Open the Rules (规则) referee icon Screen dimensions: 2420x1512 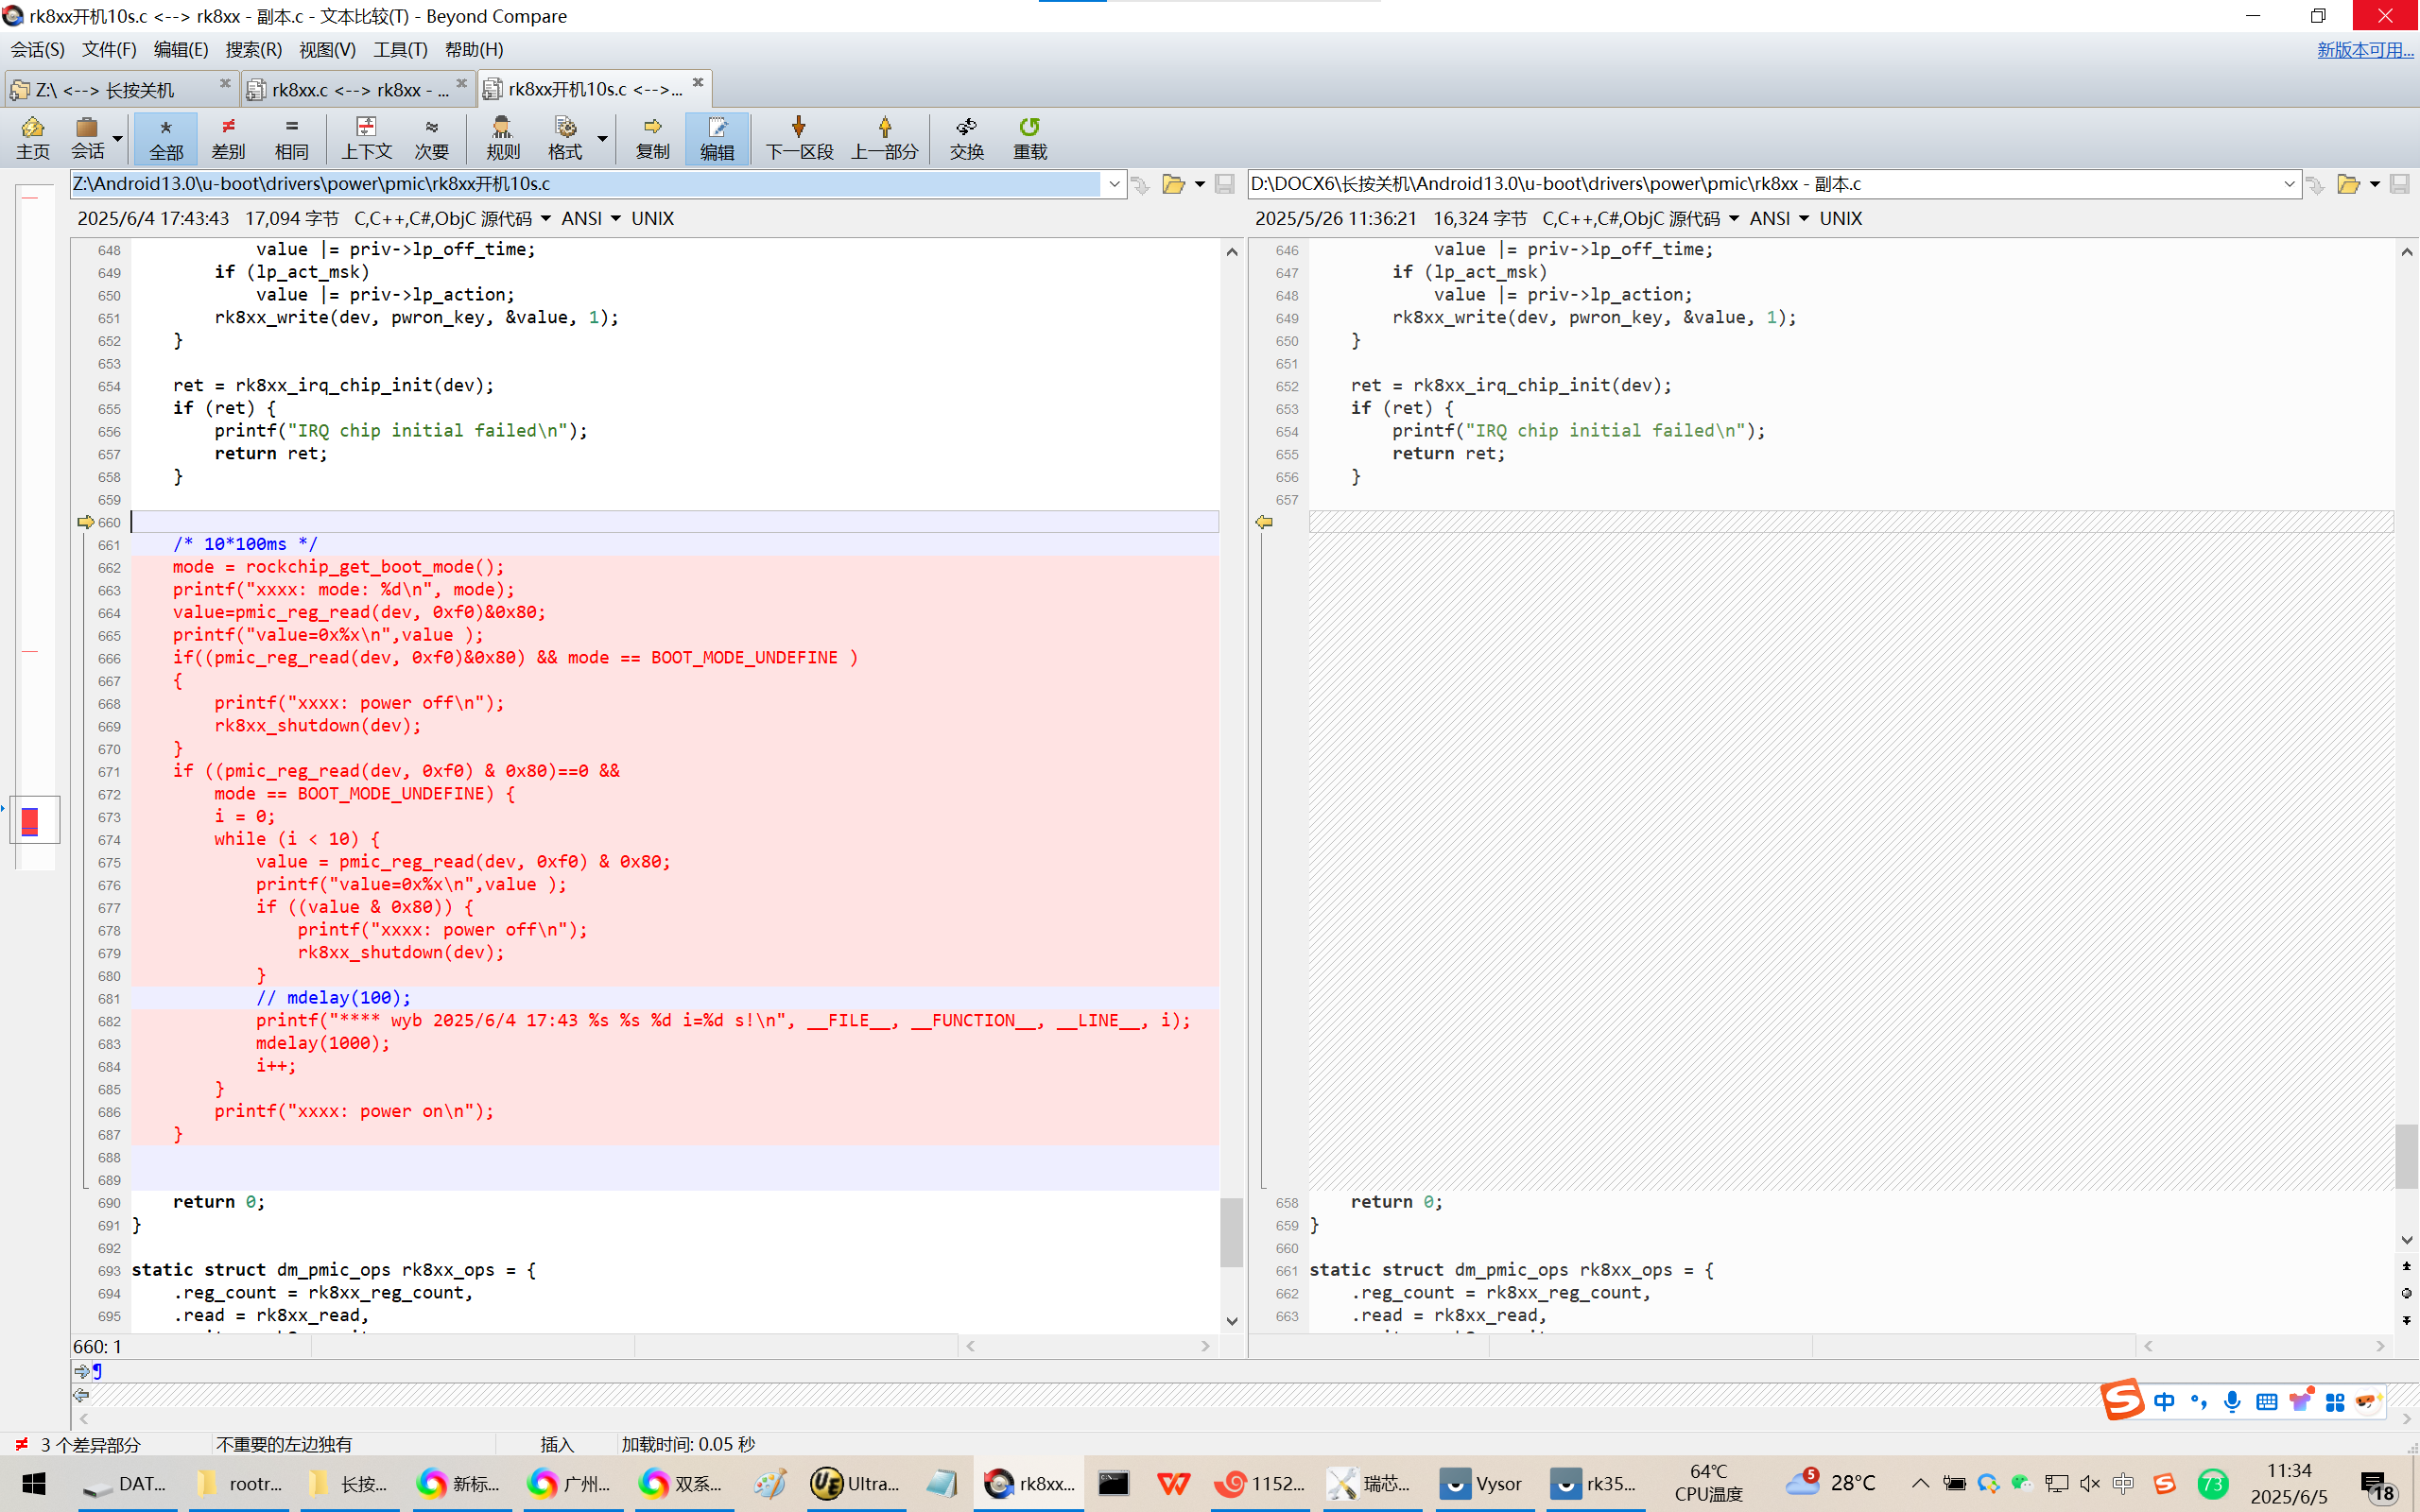[x=502, y=137]
